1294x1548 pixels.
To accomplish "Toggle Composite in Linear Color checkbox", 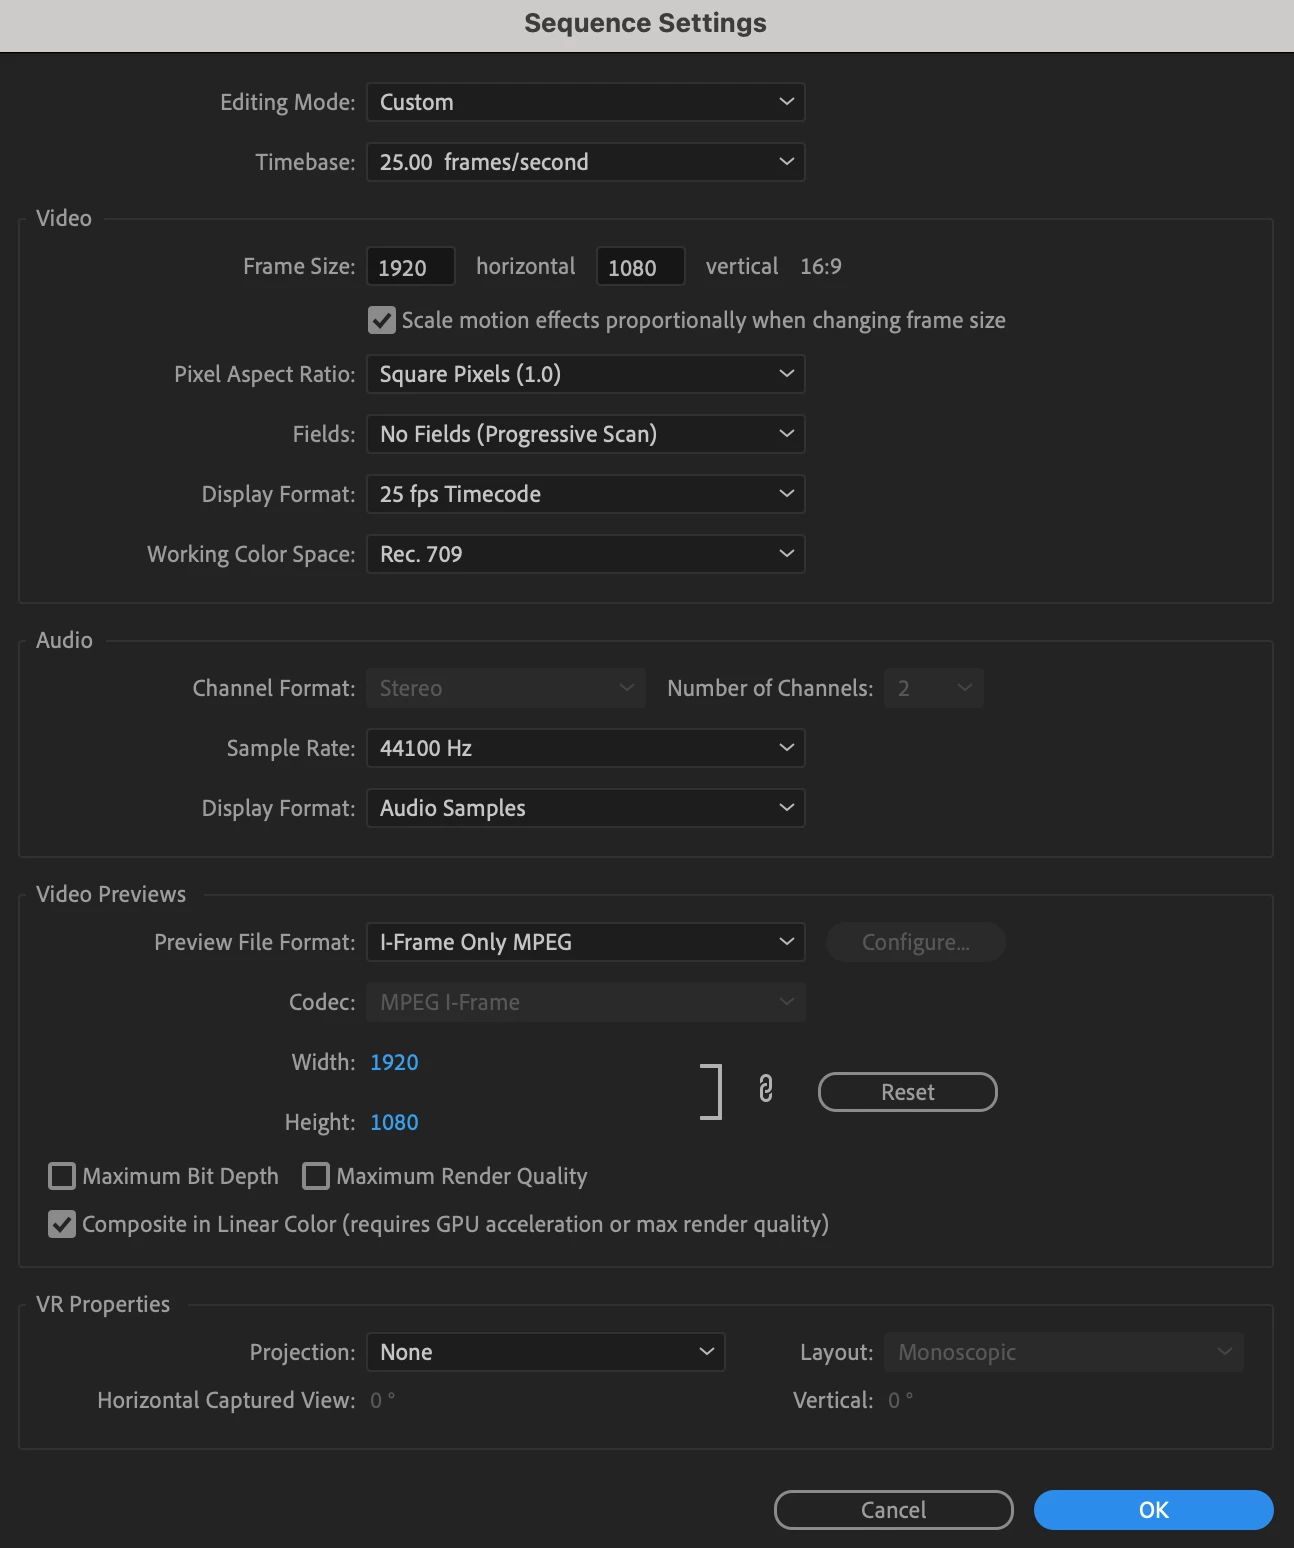I will (x=62, y=1224).
